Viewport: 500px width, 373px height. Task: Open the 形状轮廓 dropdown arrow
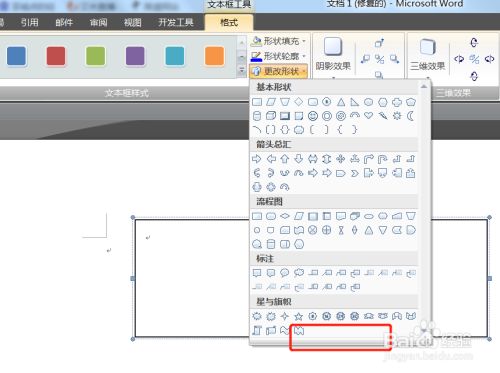click(x=304, y=56)
